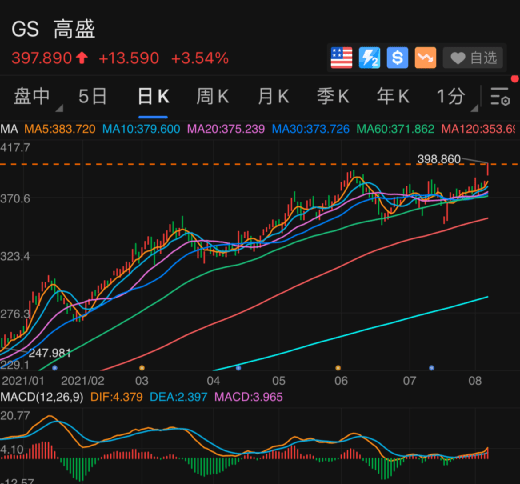Click the DEA:2.397 value
Viewport: 520px width, 484px height.
click(178, 397)
